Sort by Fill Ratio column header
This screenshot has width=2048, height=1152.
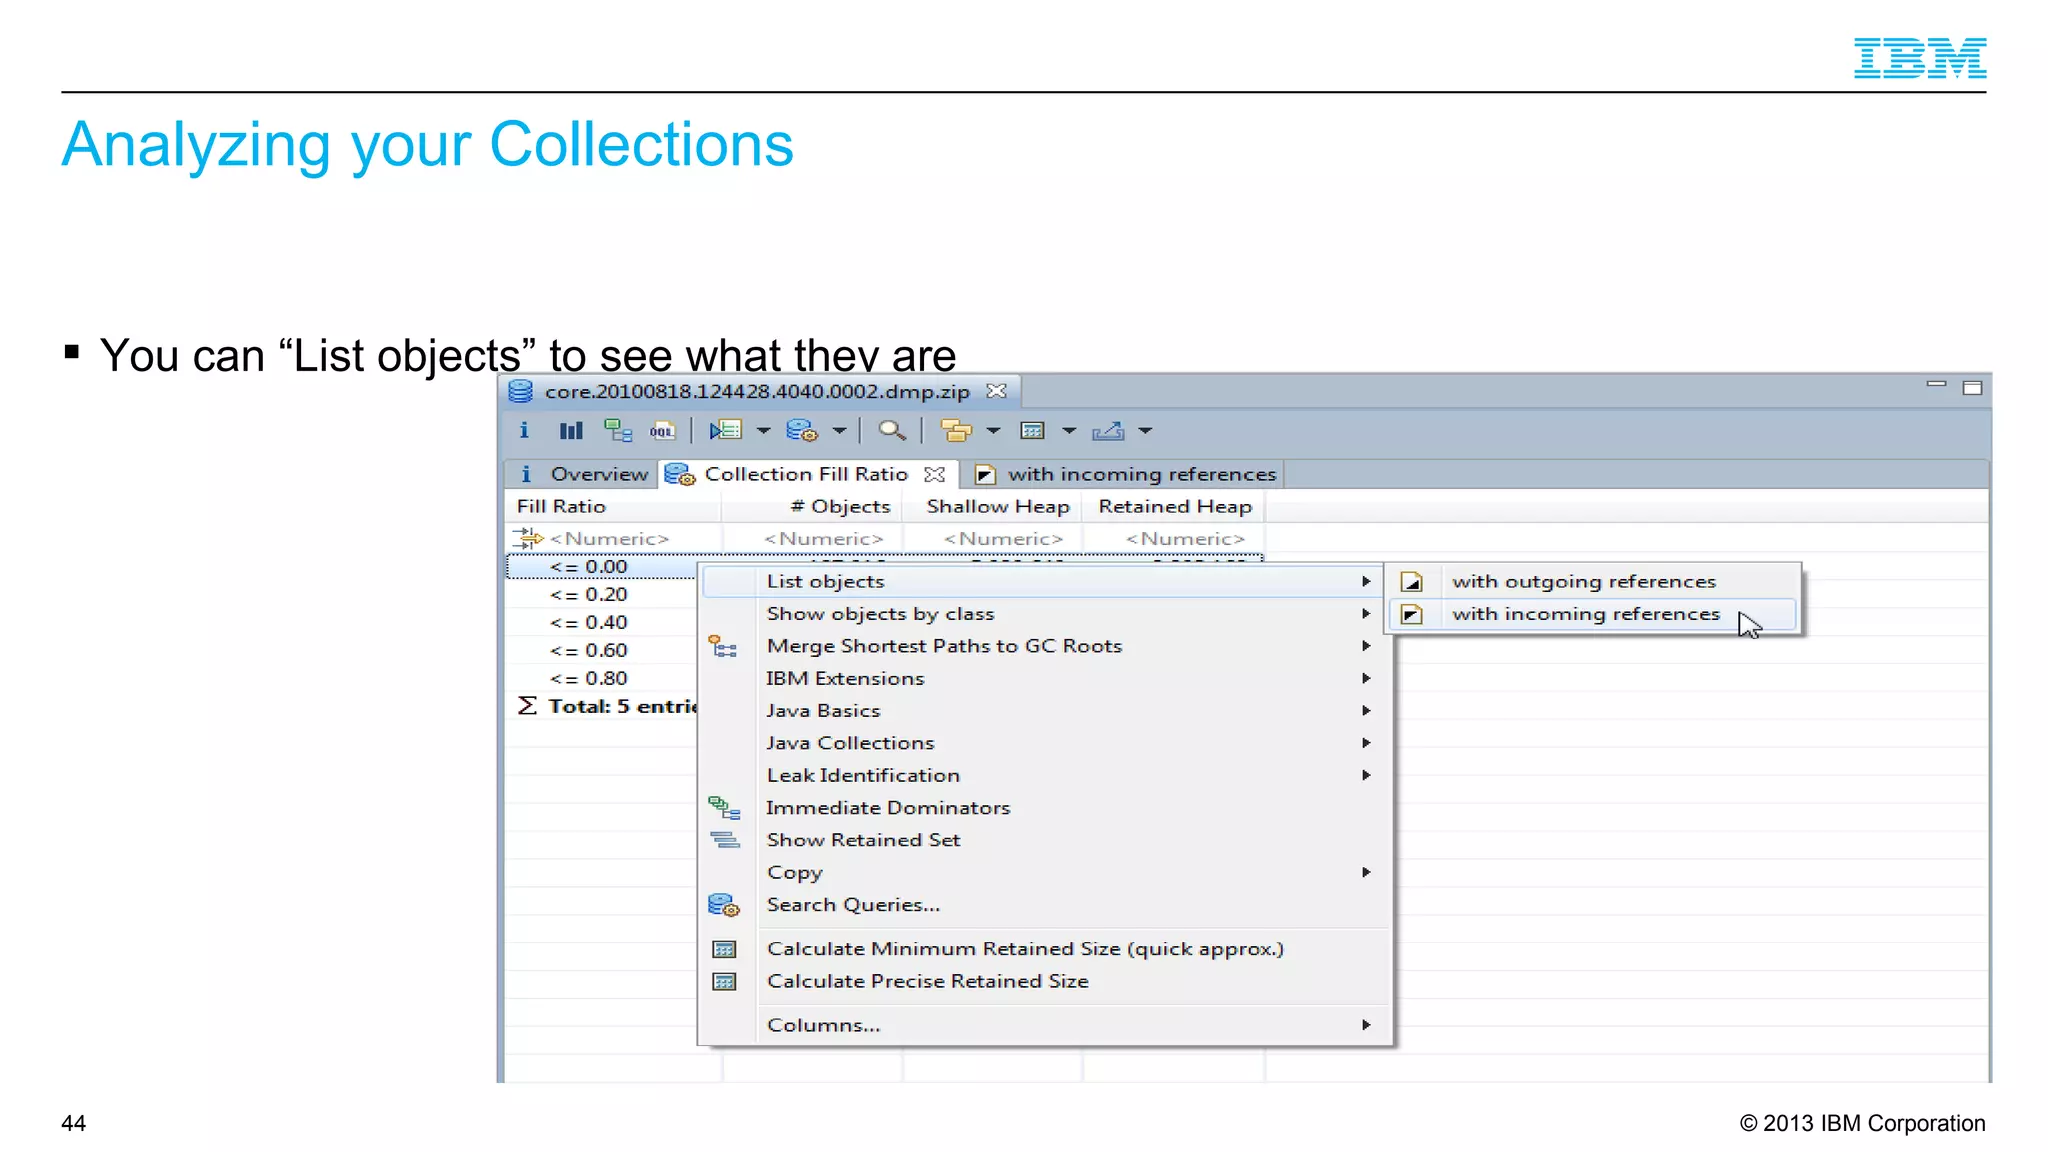(612, 507)
